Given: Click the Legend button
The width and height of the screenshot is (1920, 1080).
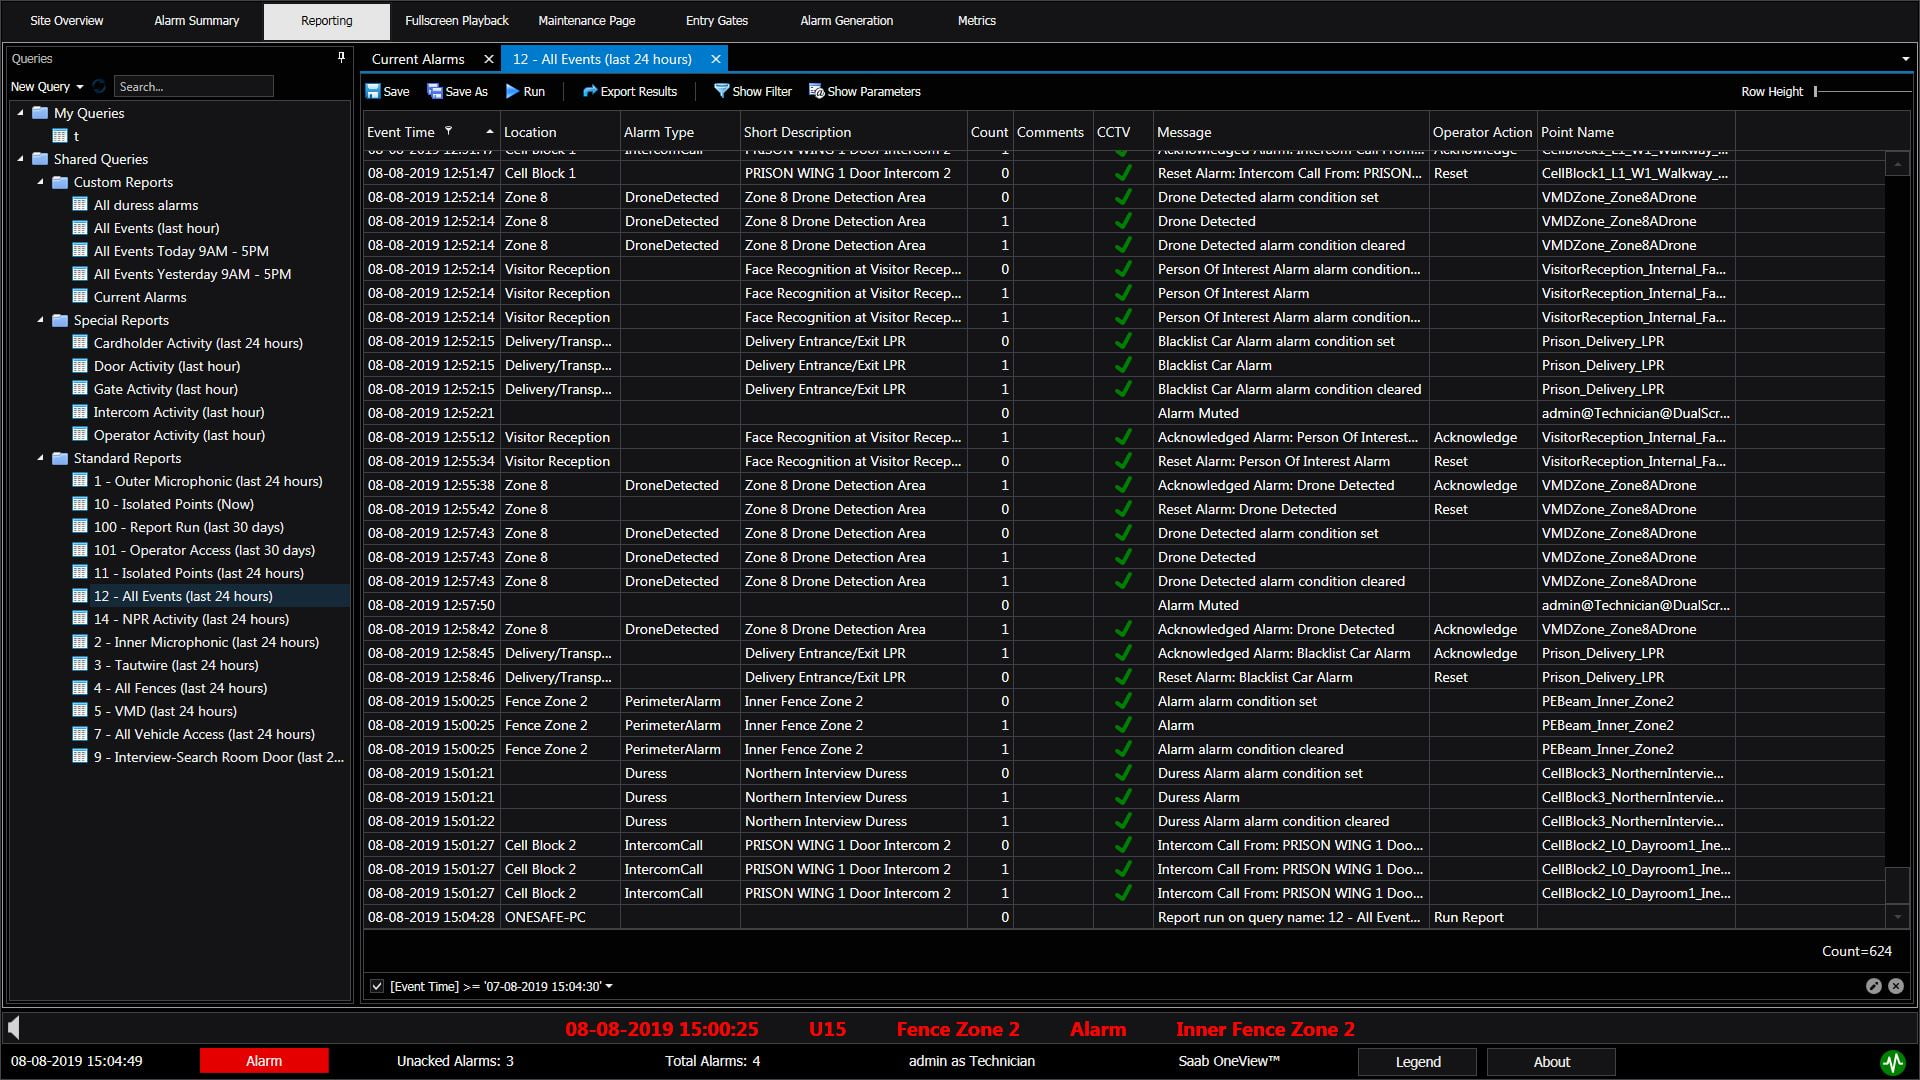Looking at the screenshot, I should (x=1417, y=1062).
